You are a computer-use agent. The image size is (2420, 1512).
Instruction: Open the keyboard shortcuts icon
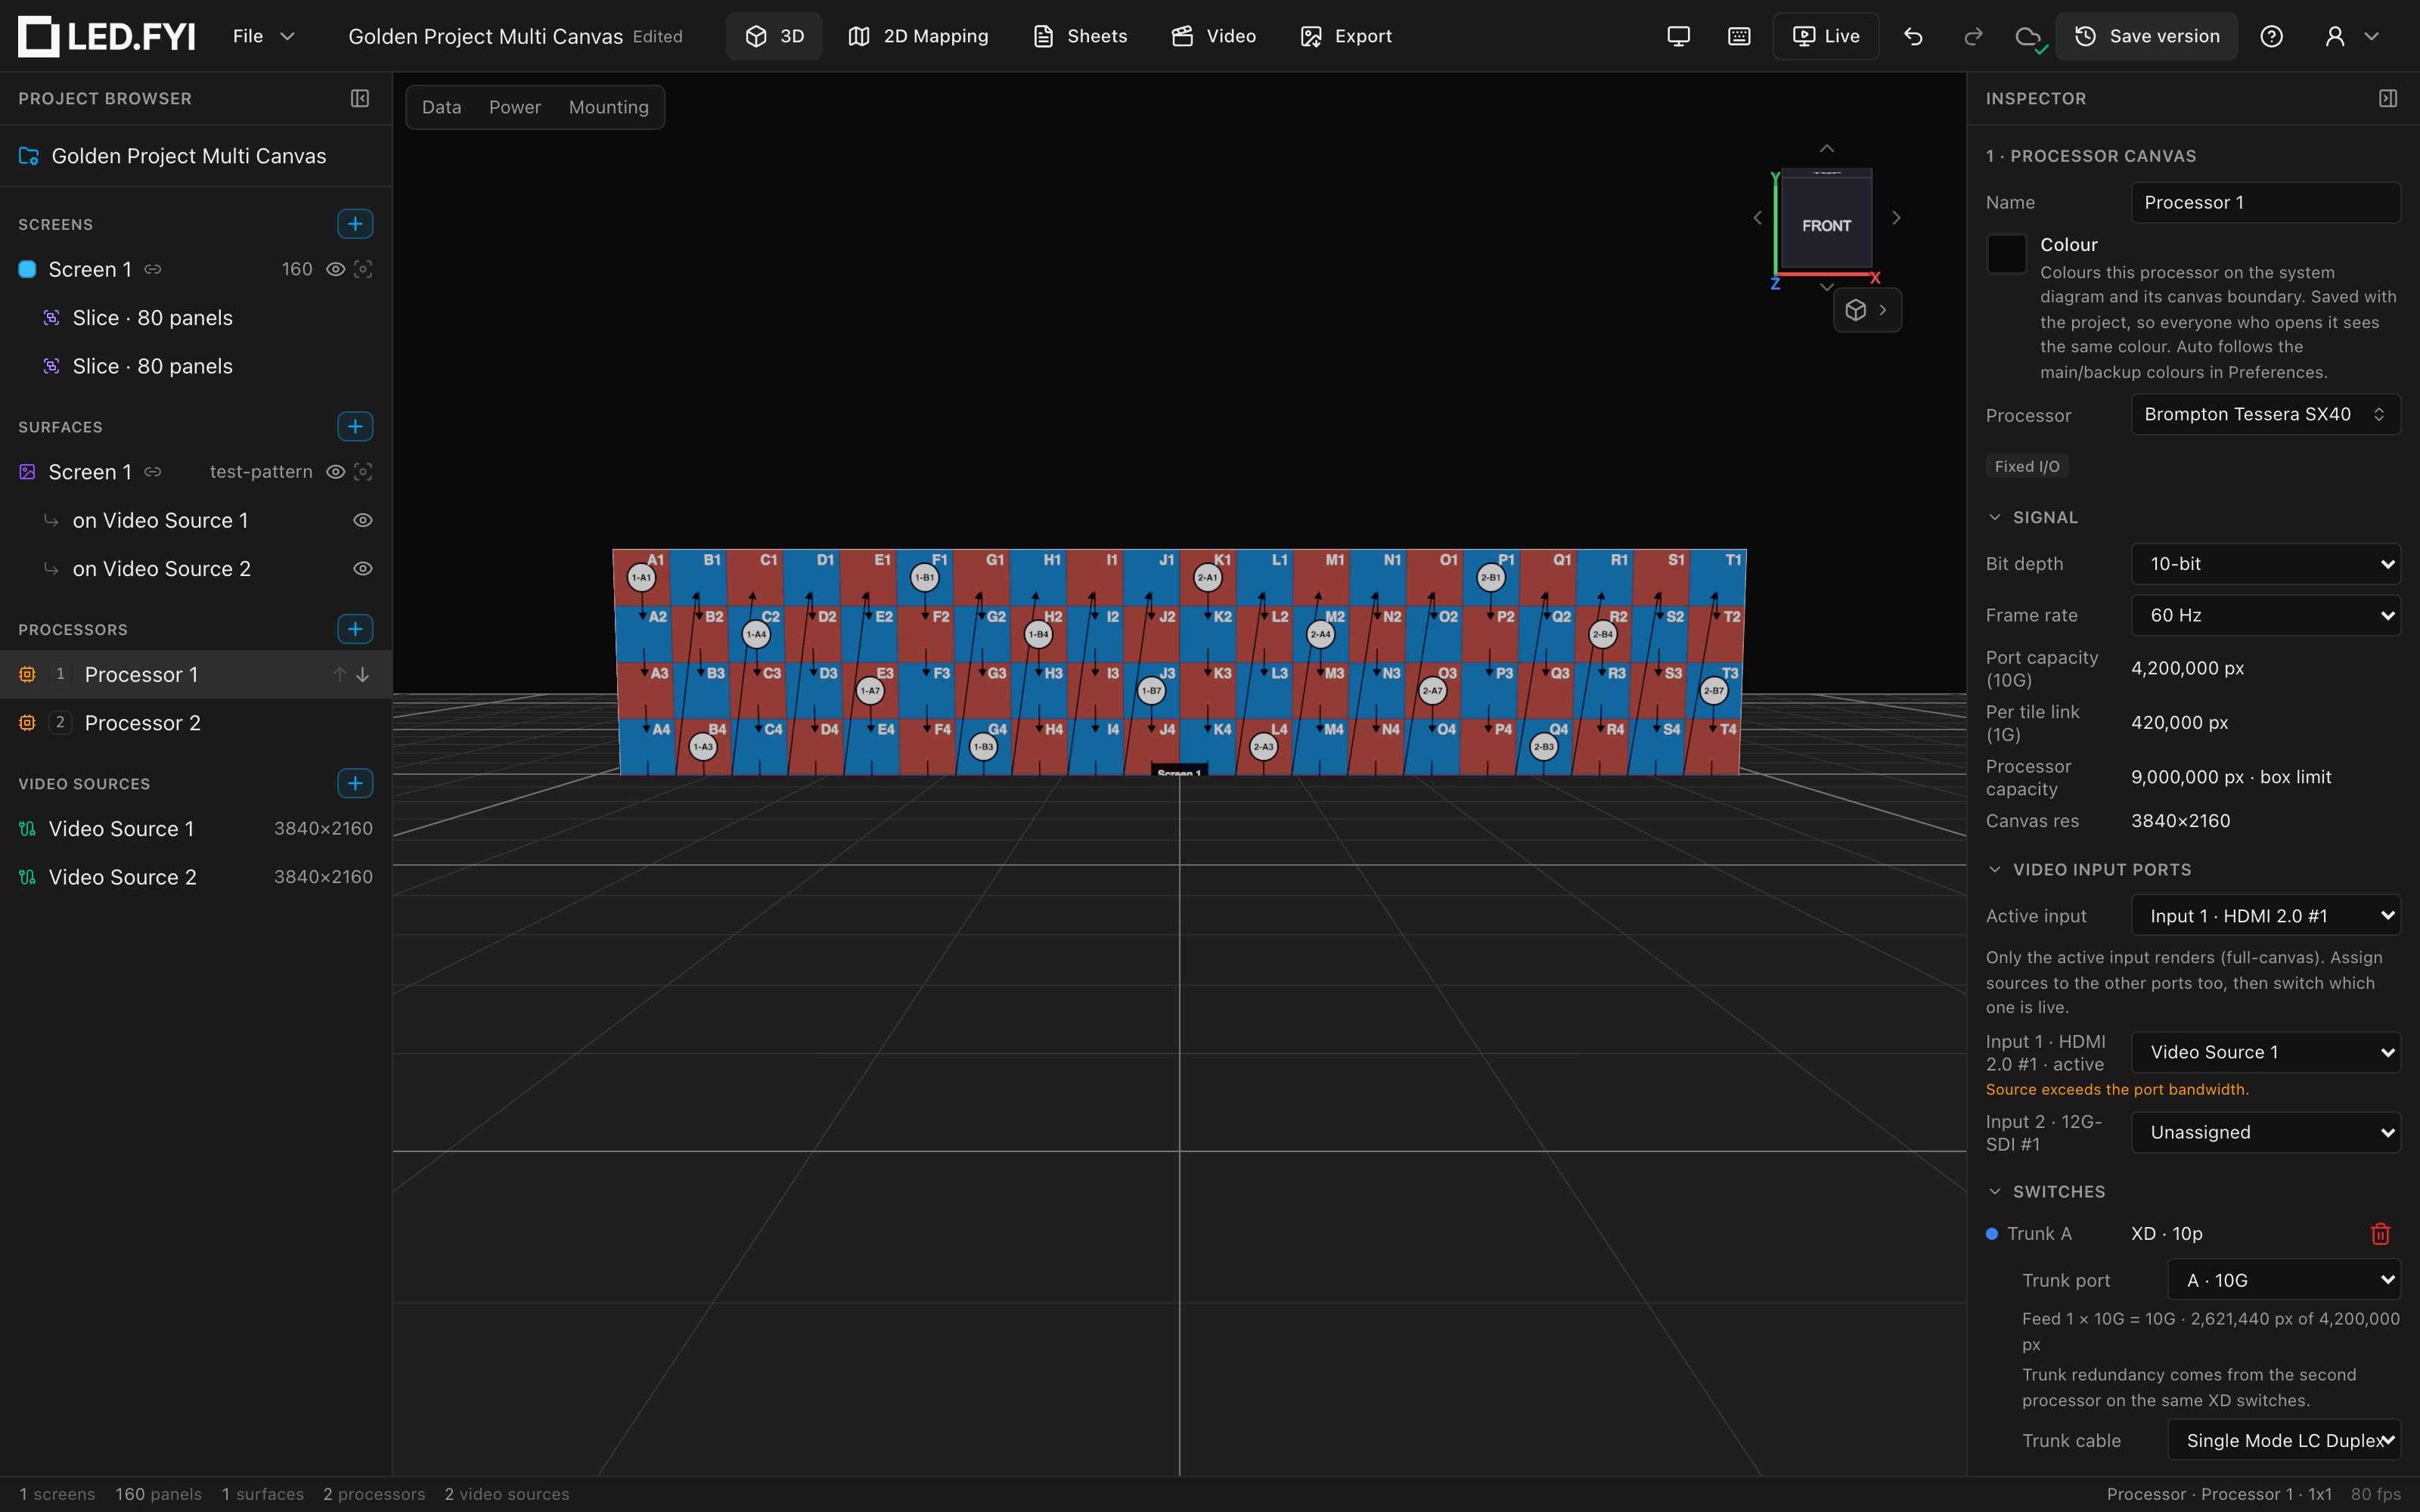point(1739,36)
